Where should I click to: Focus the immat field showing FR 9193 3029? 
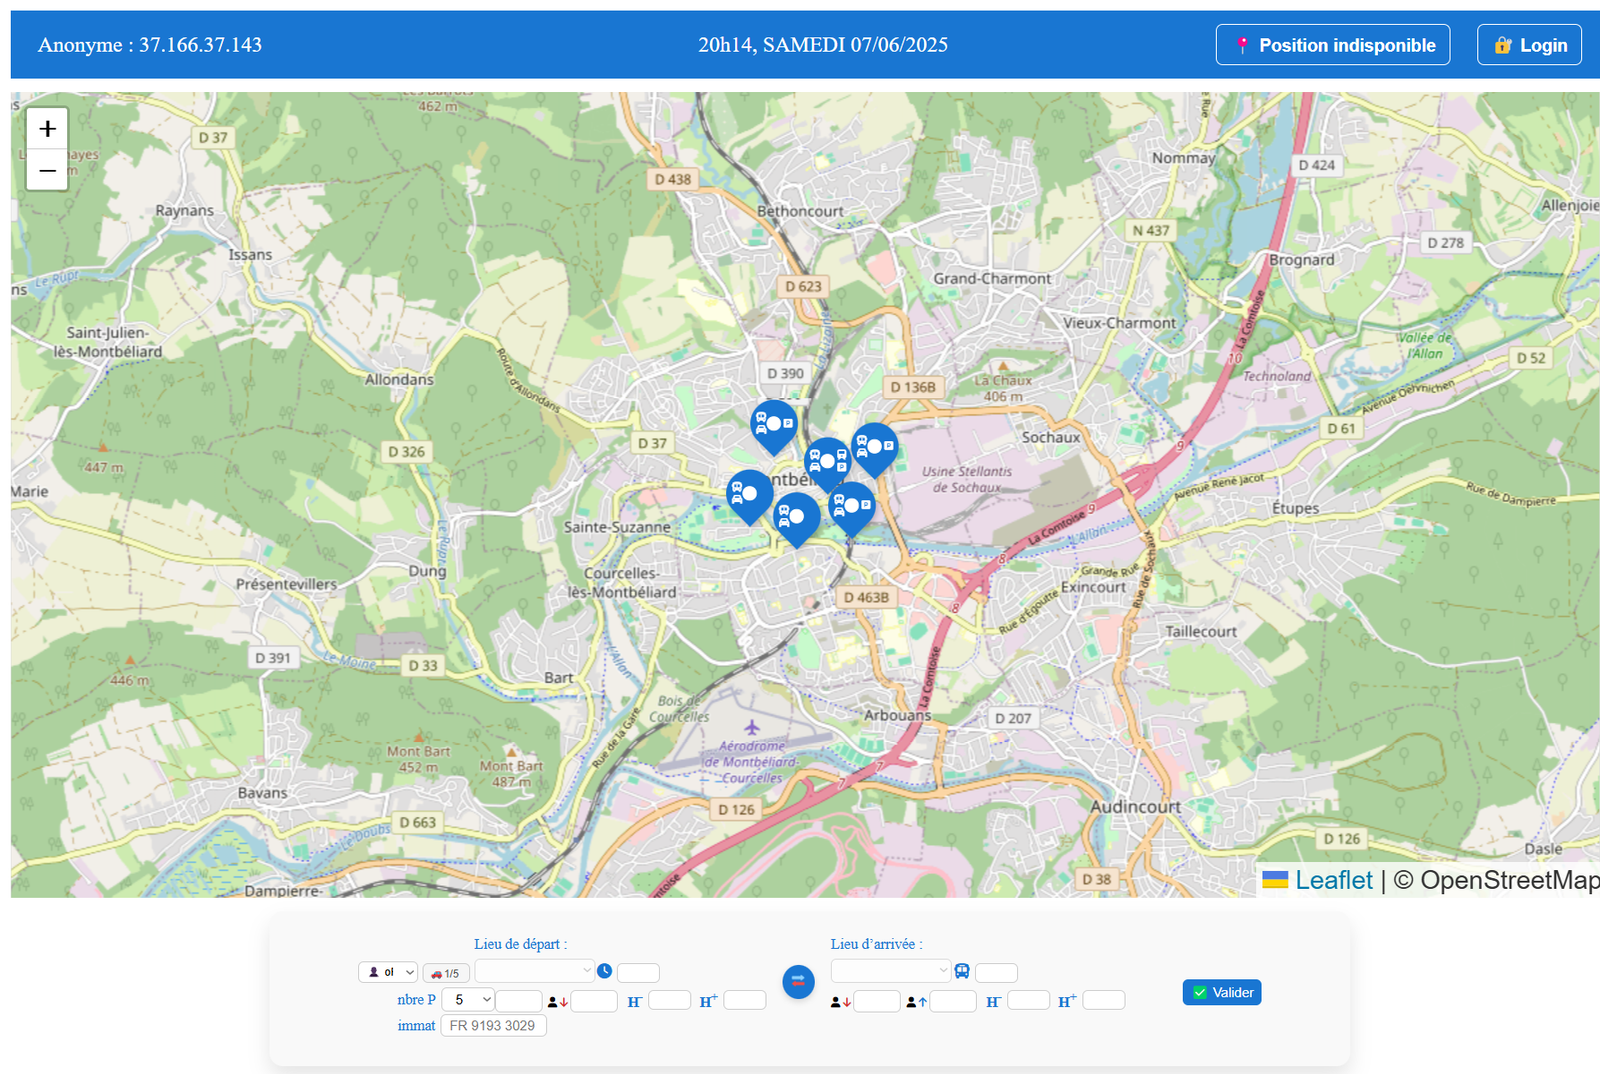click(x=493, y=1025)
